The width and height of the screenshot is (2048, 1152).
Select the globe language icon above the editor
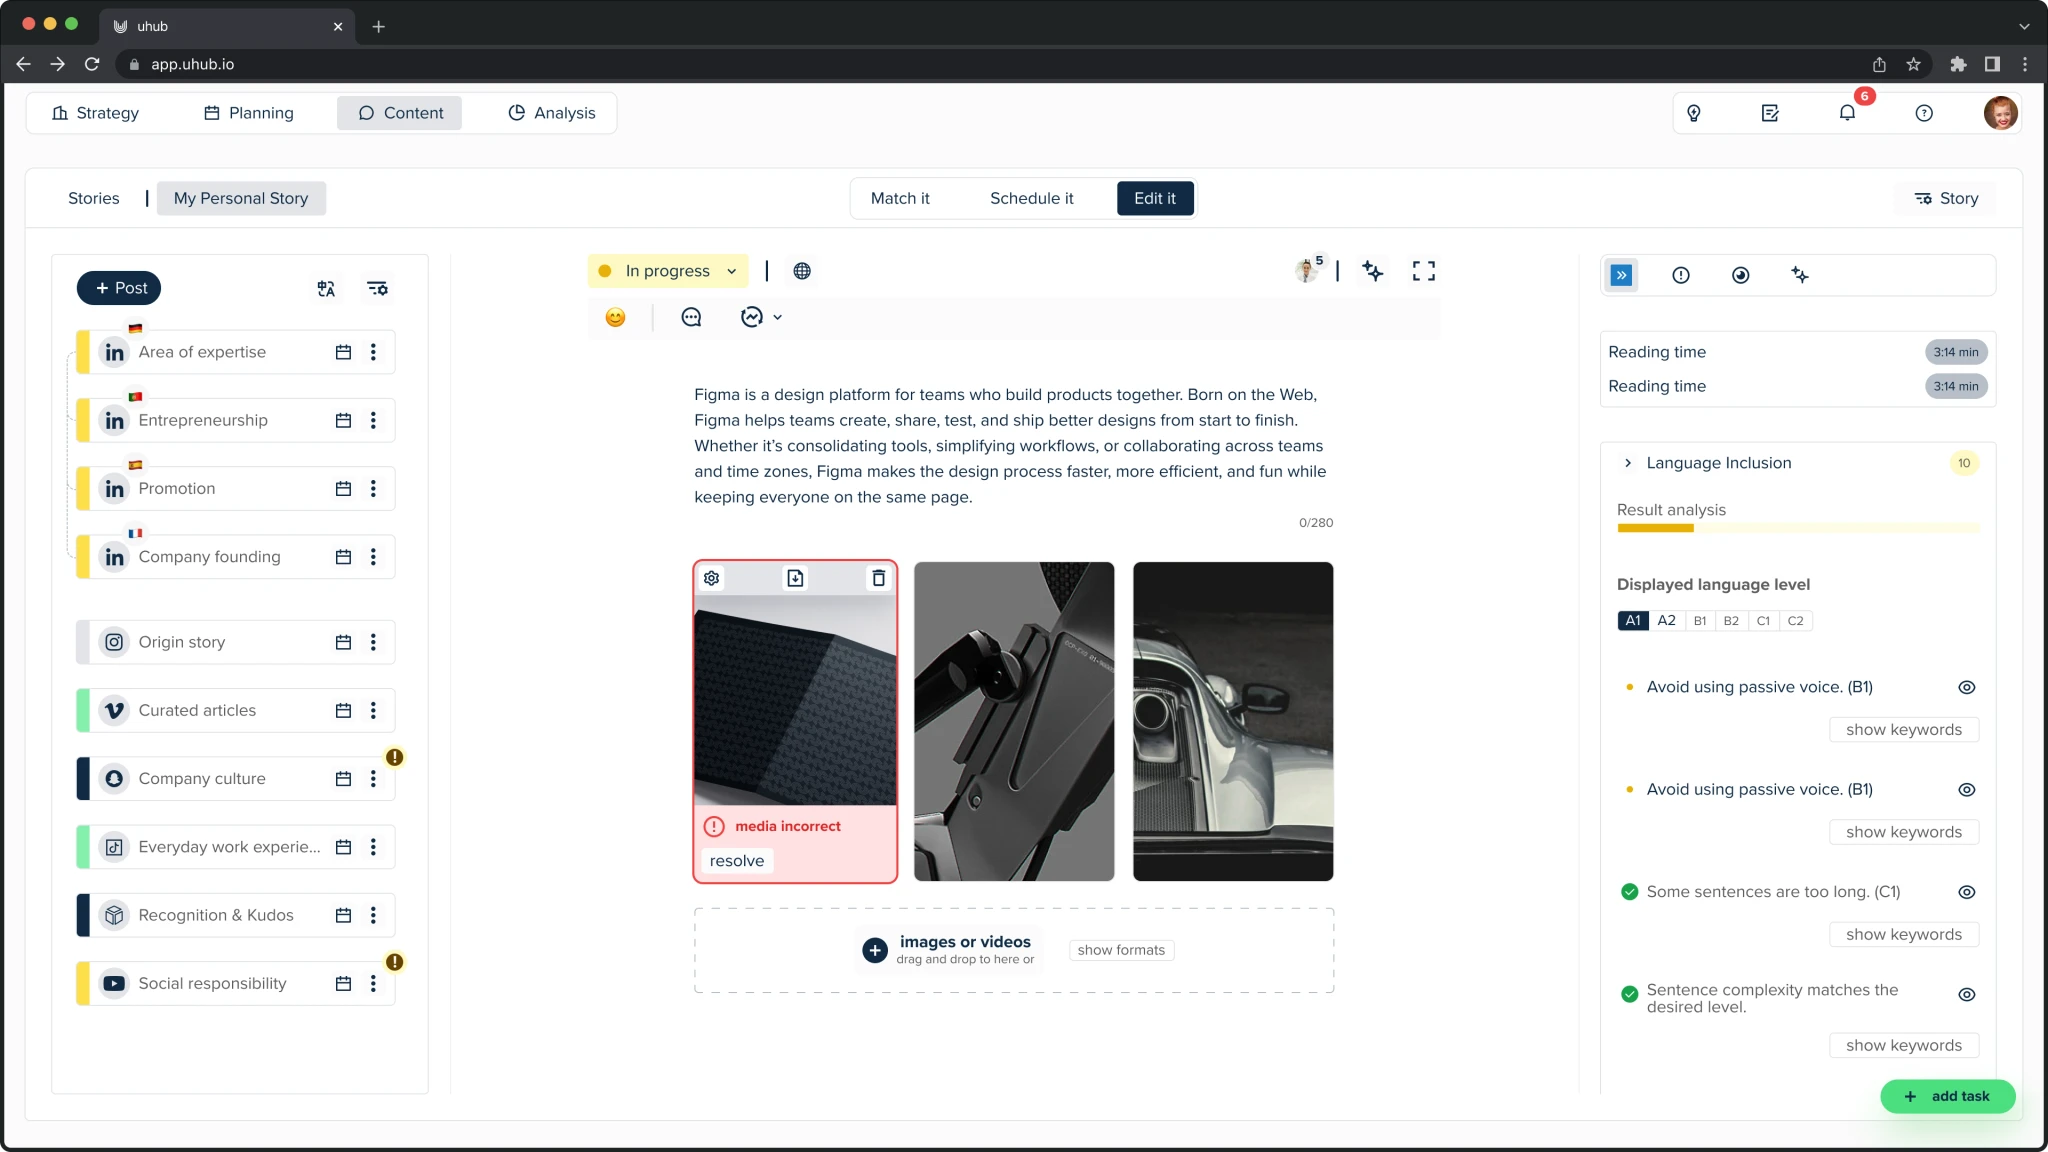tap(801, 270)
